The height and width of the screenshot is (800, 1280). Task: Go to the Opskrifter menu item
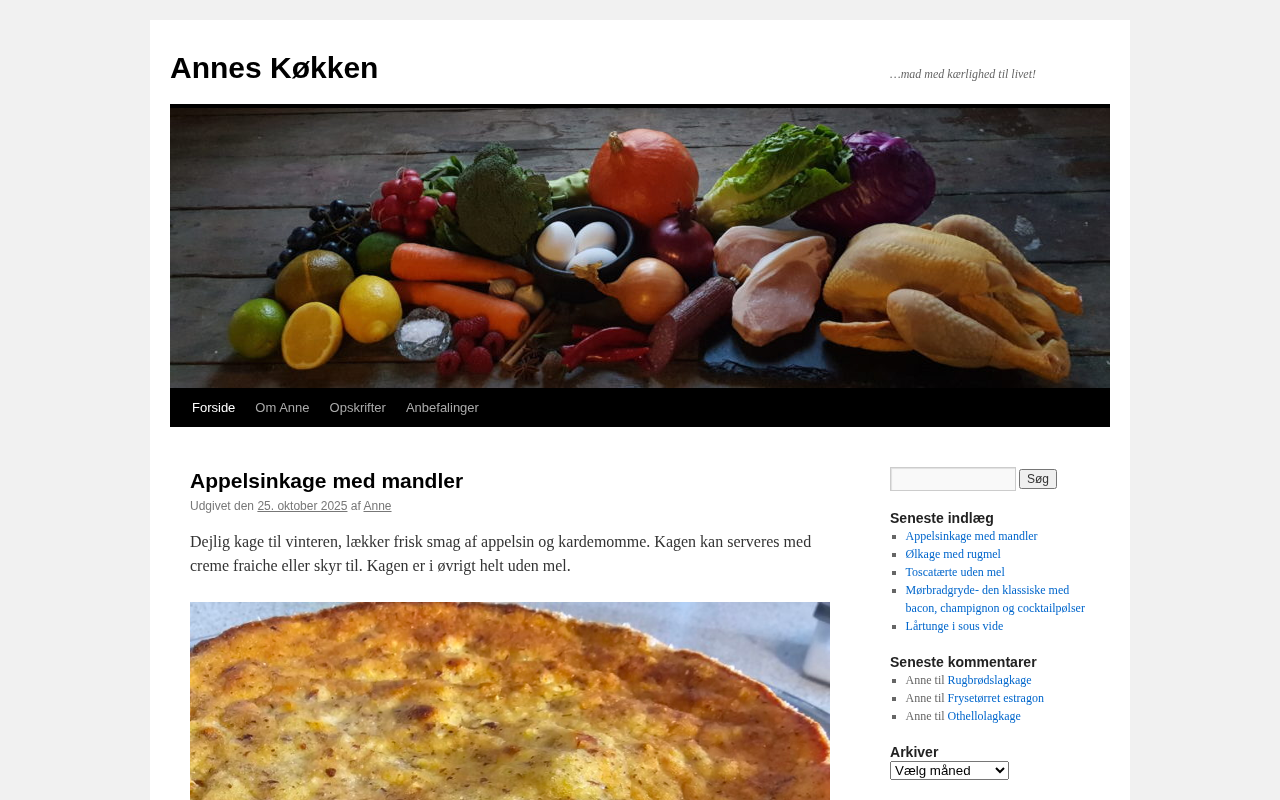[357, 408]
